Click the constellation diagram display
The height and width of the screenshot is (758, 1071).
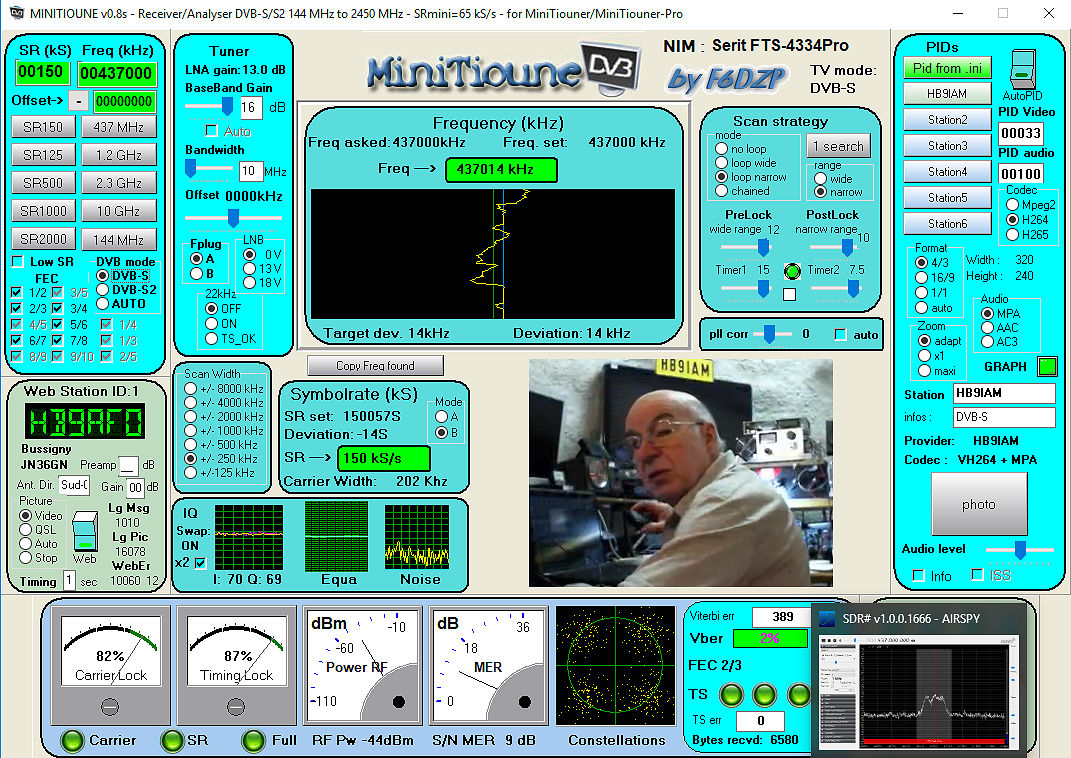pos(615,667)
